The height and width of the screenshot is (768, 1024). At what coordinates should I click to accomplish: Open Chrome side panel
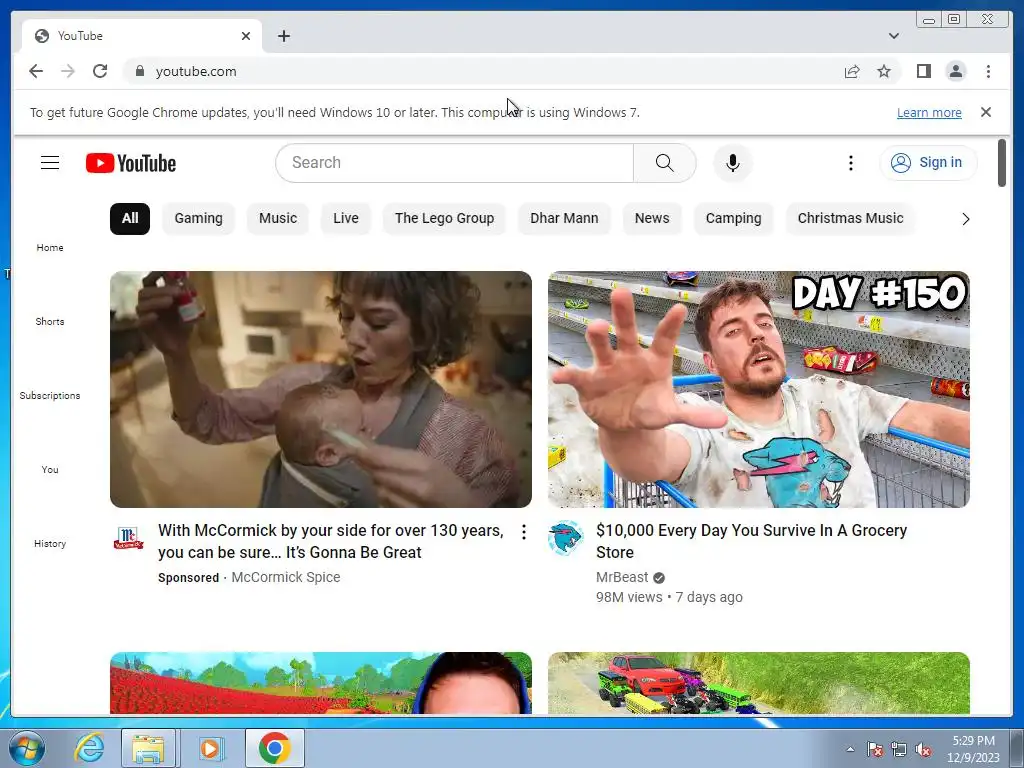click(923, 71)
